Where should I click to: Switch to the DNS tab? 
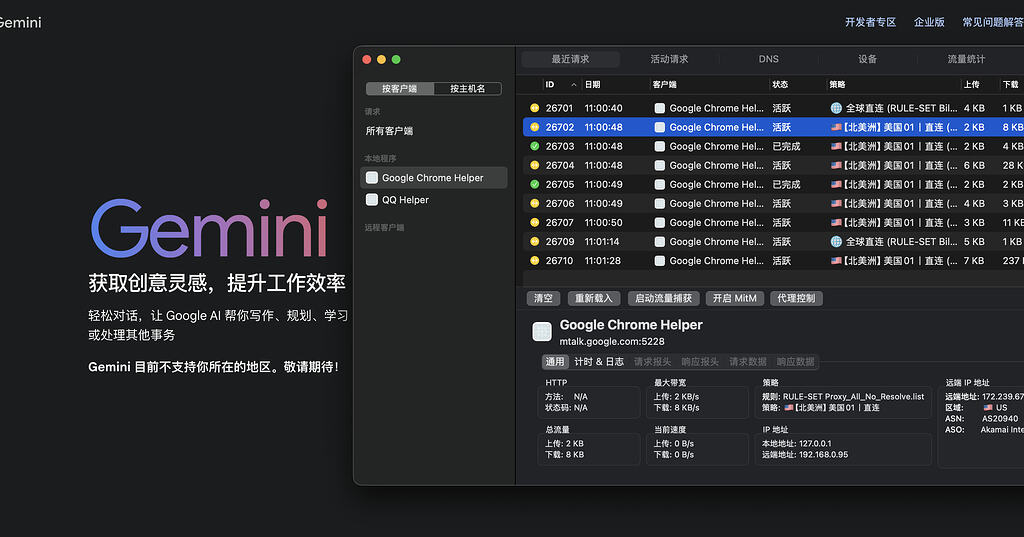click(x=769, y=59)
